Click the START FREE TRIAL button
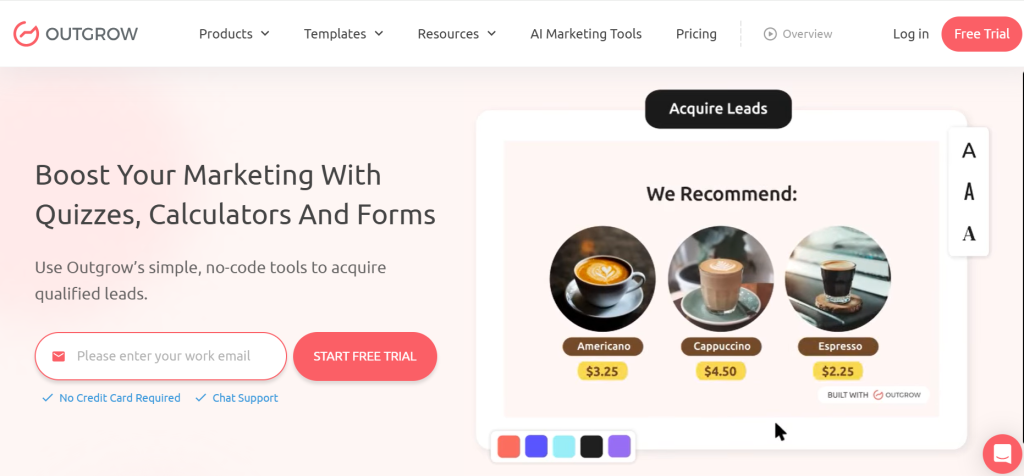1024x476 pixels. (x=365, y=357)
